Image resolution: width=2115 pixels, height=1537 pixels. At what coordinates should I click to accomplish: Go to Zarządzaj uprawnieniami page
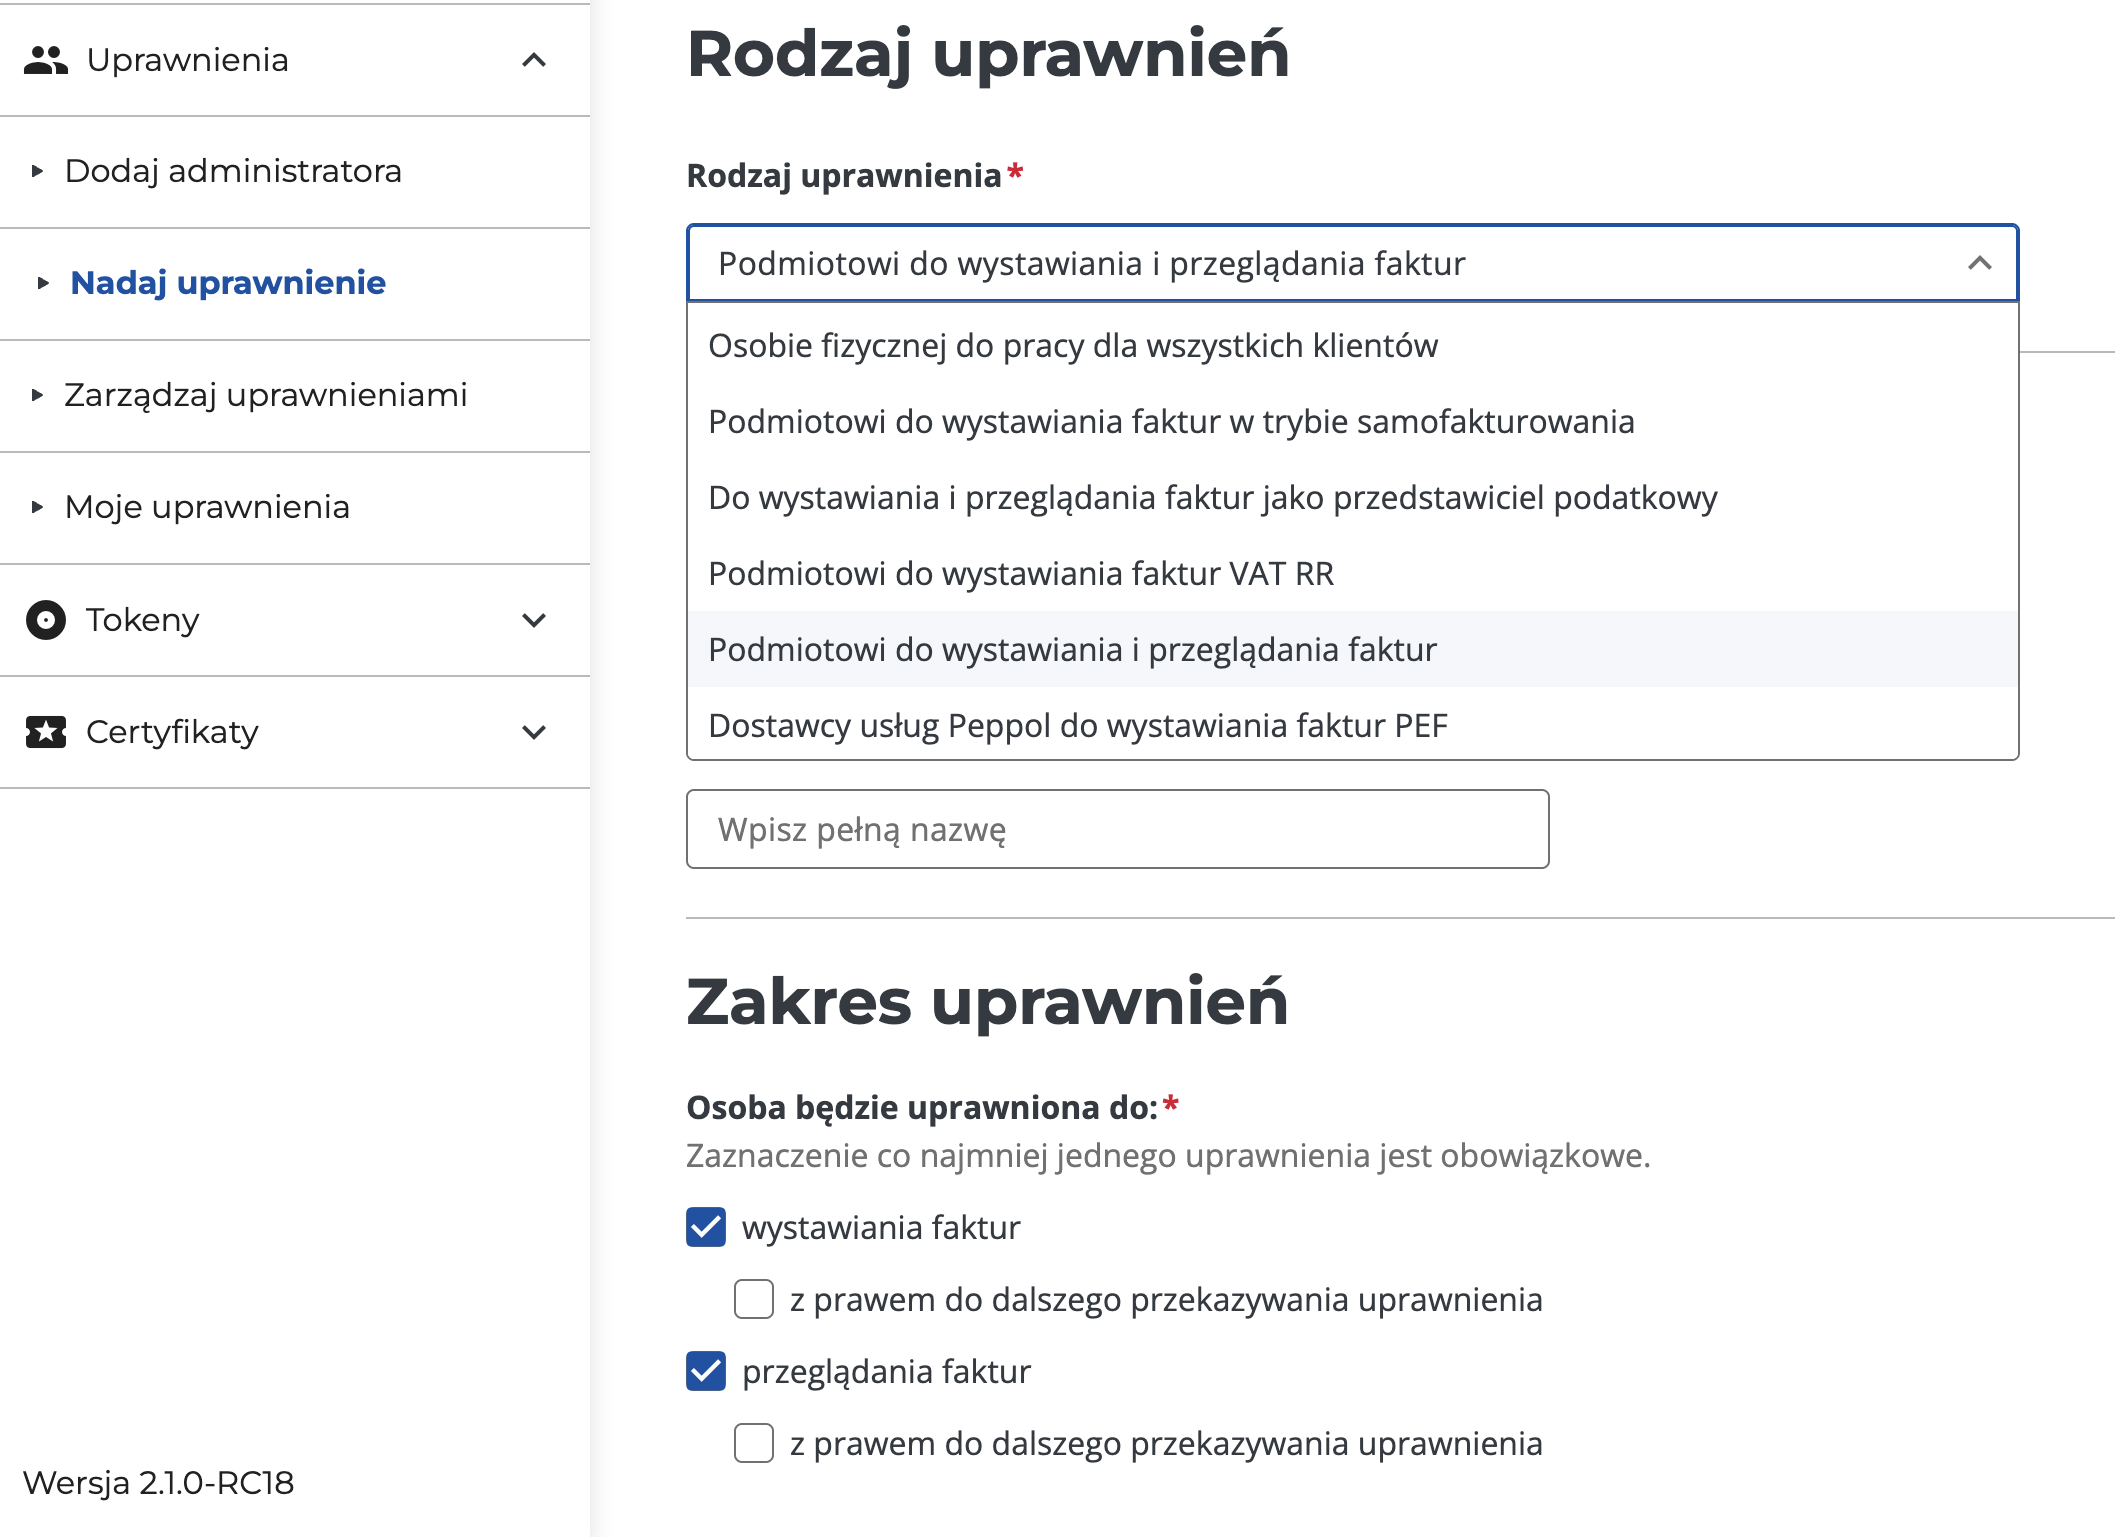click(x=265, y=395)
